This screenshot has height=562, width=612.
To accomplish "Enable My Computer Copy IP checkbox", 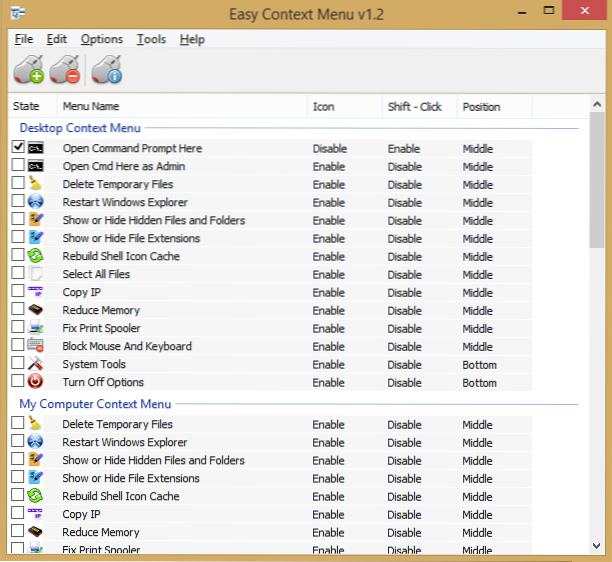I will 18,513.
